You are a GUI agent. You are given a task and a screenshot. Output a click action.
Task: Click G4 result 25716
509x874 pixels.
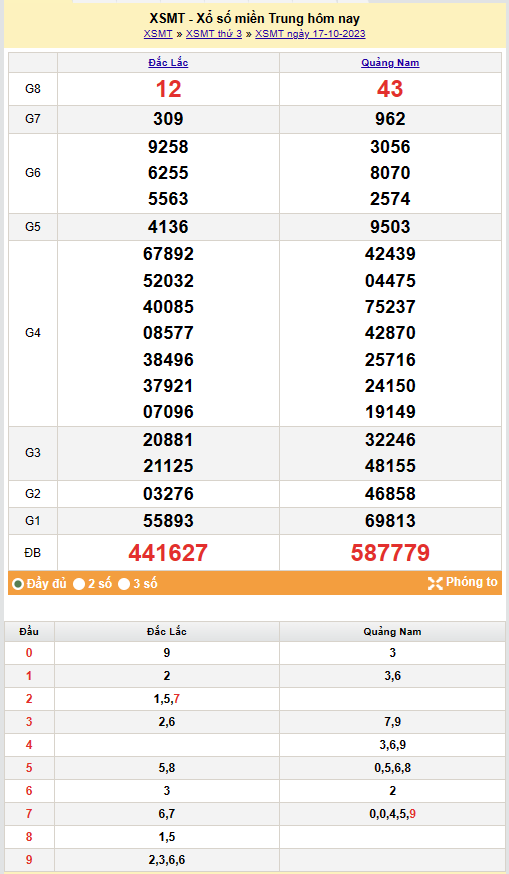tap(390, 360)
